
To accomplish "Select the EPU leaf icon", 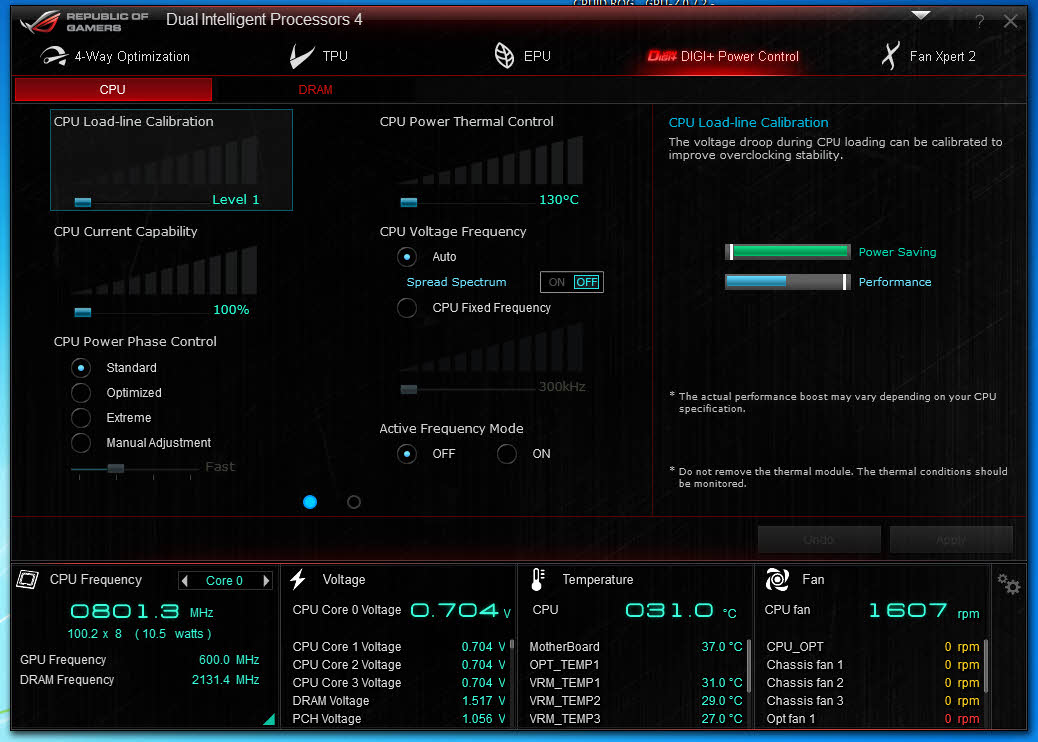I will 505,56.
